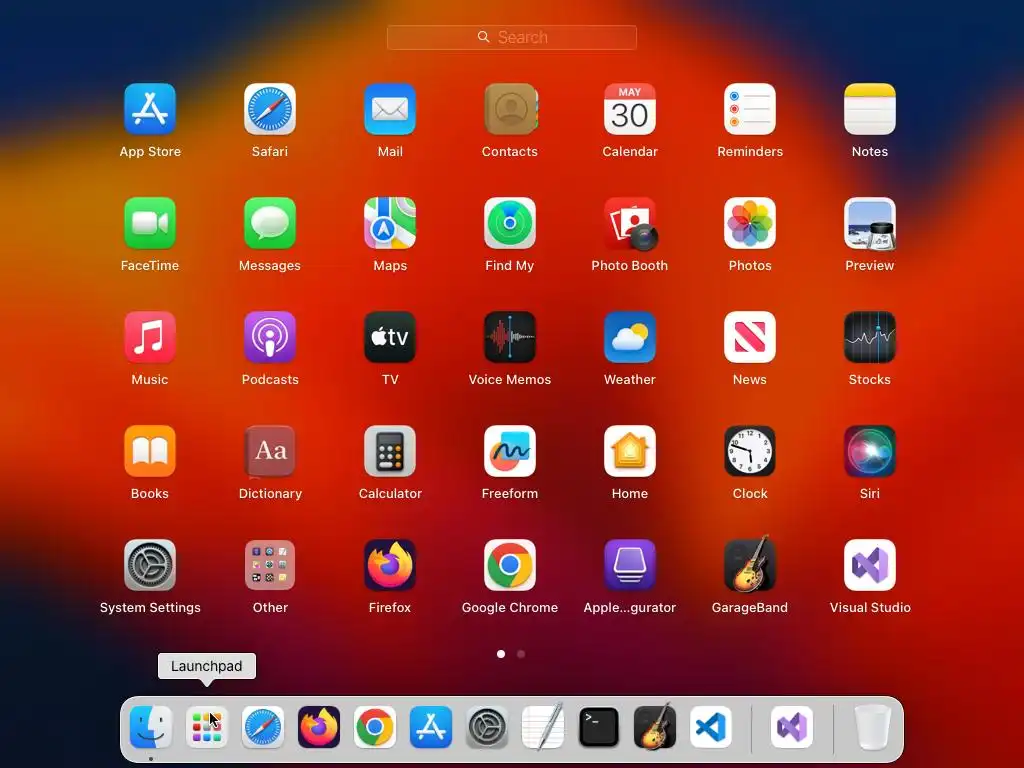
Task: Open System Settings in the Launchpad grid
Action: point(150,565)
